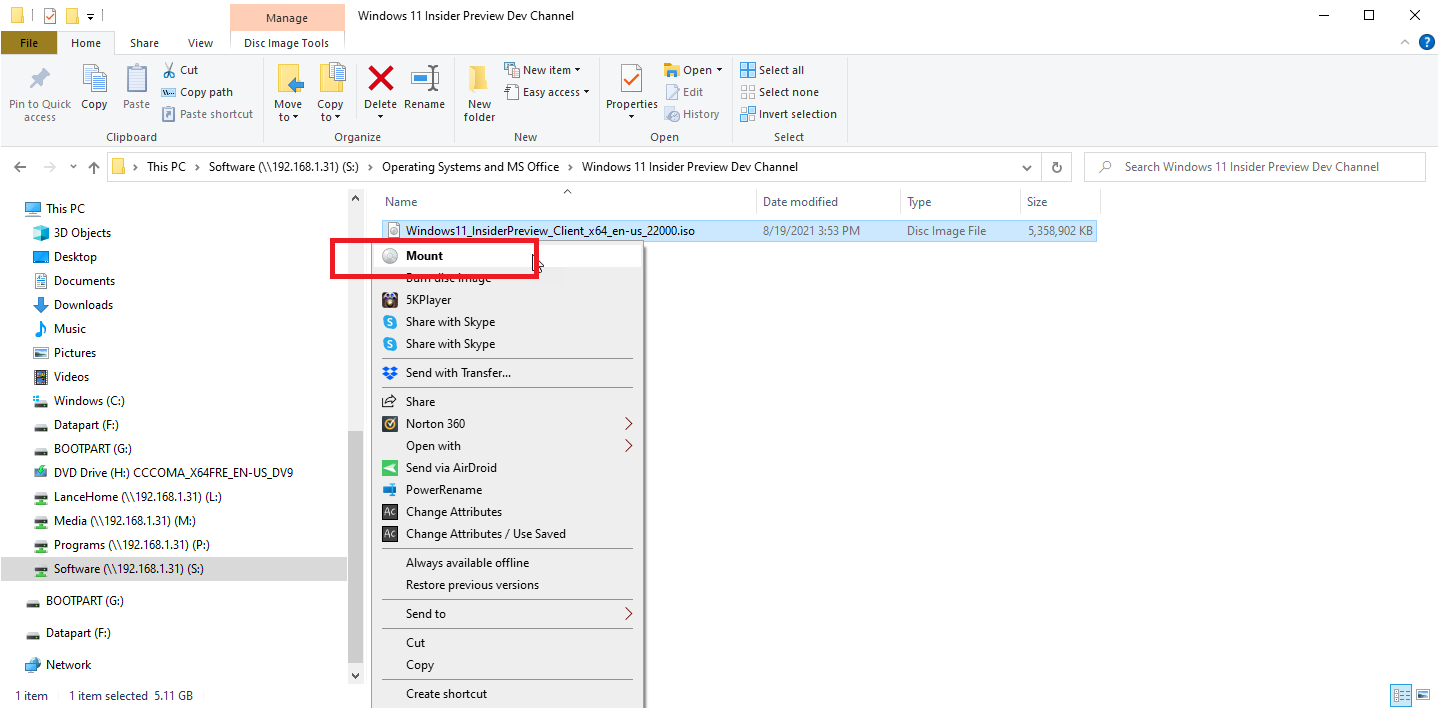Switch to the View tab
The image size is (1439, 708).
pos(200,43)
